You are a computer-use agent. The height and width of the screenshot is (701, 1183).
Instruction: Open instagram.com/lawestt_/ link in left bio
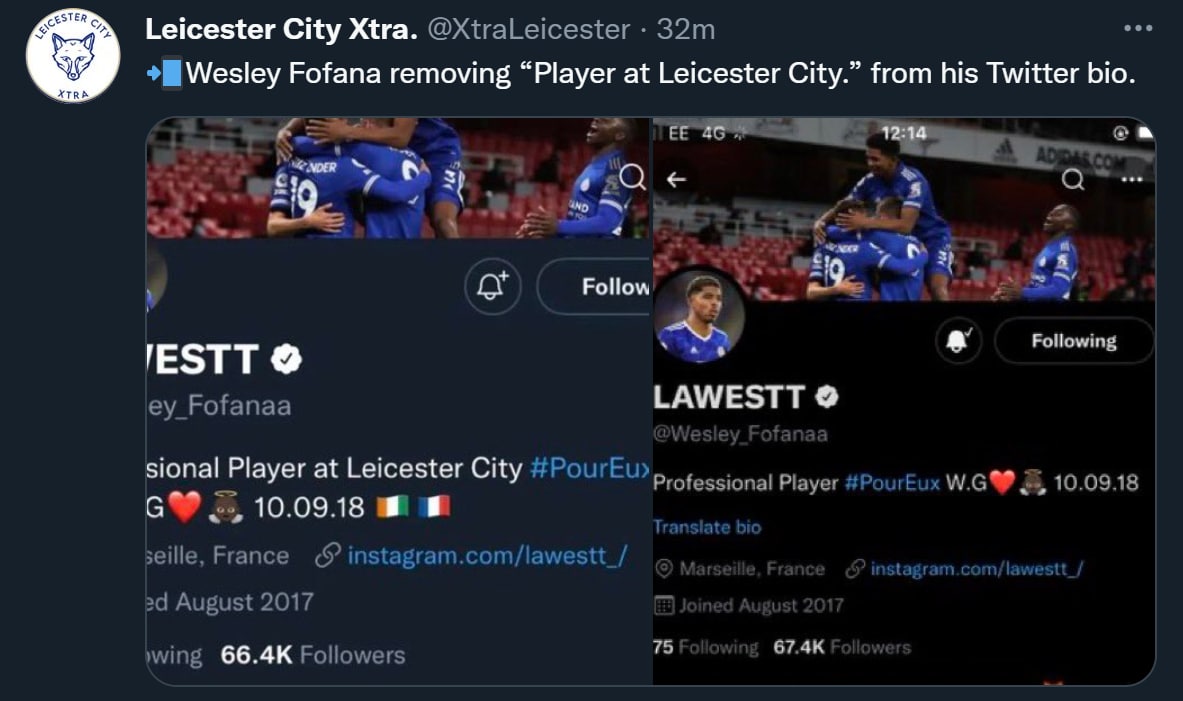pyautogui.click(x=486, y=556)
